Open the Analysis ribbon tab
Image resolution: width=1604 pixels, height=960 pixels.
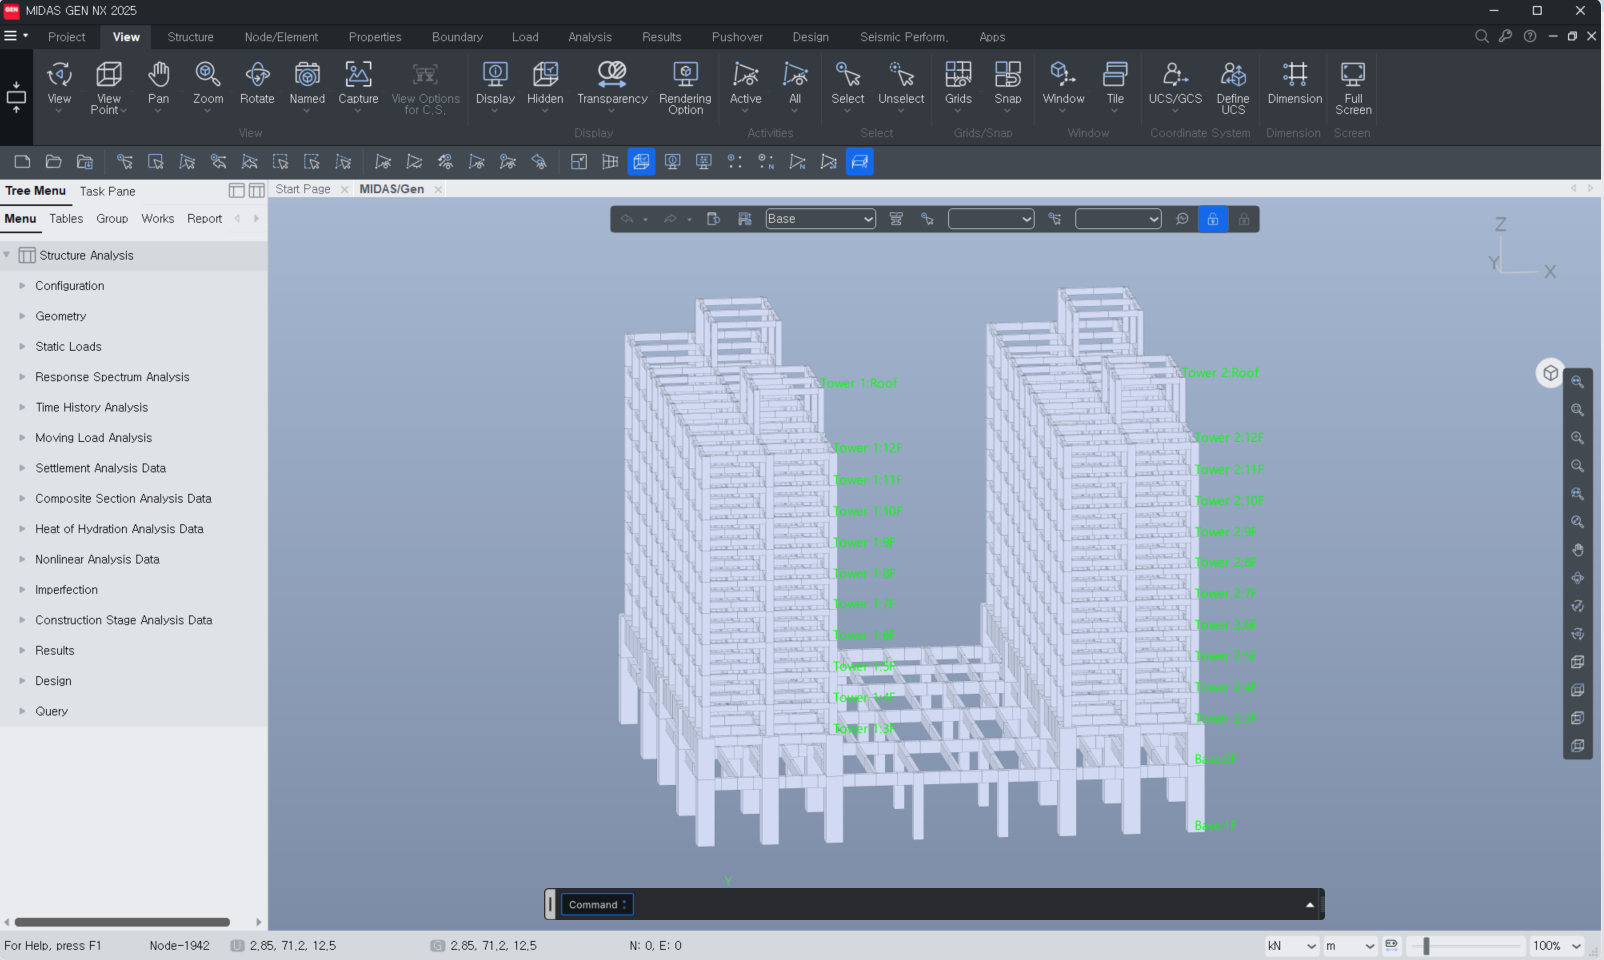point(590,37)
